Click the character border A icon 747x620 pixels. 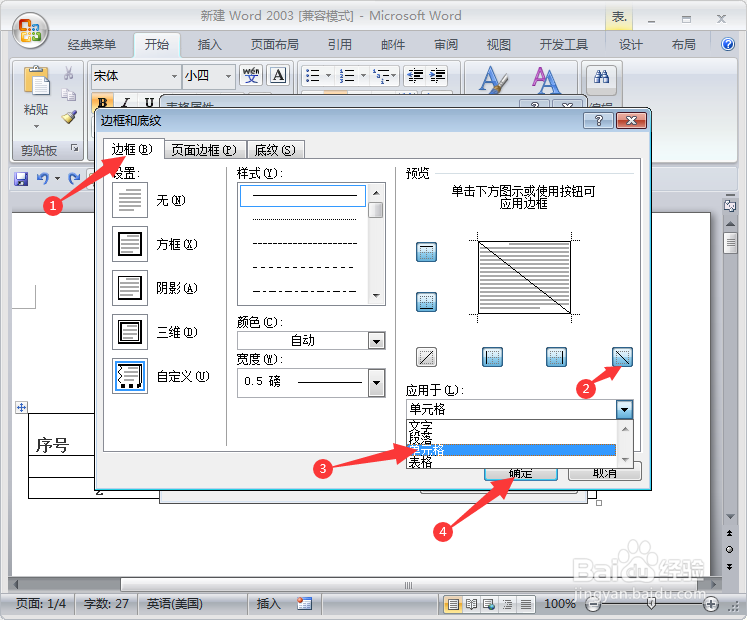coord(278,76)
